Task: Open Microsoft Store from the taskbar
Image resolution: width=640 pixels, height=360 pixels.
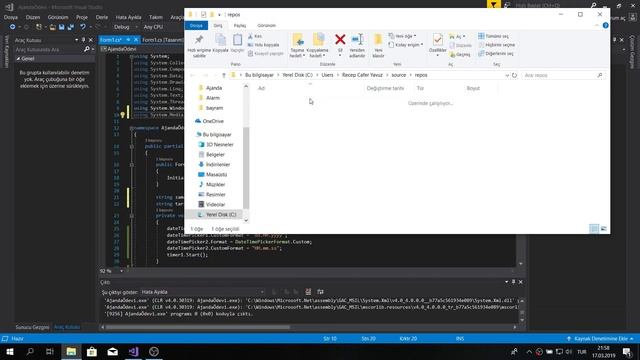Action: (92, 351)
